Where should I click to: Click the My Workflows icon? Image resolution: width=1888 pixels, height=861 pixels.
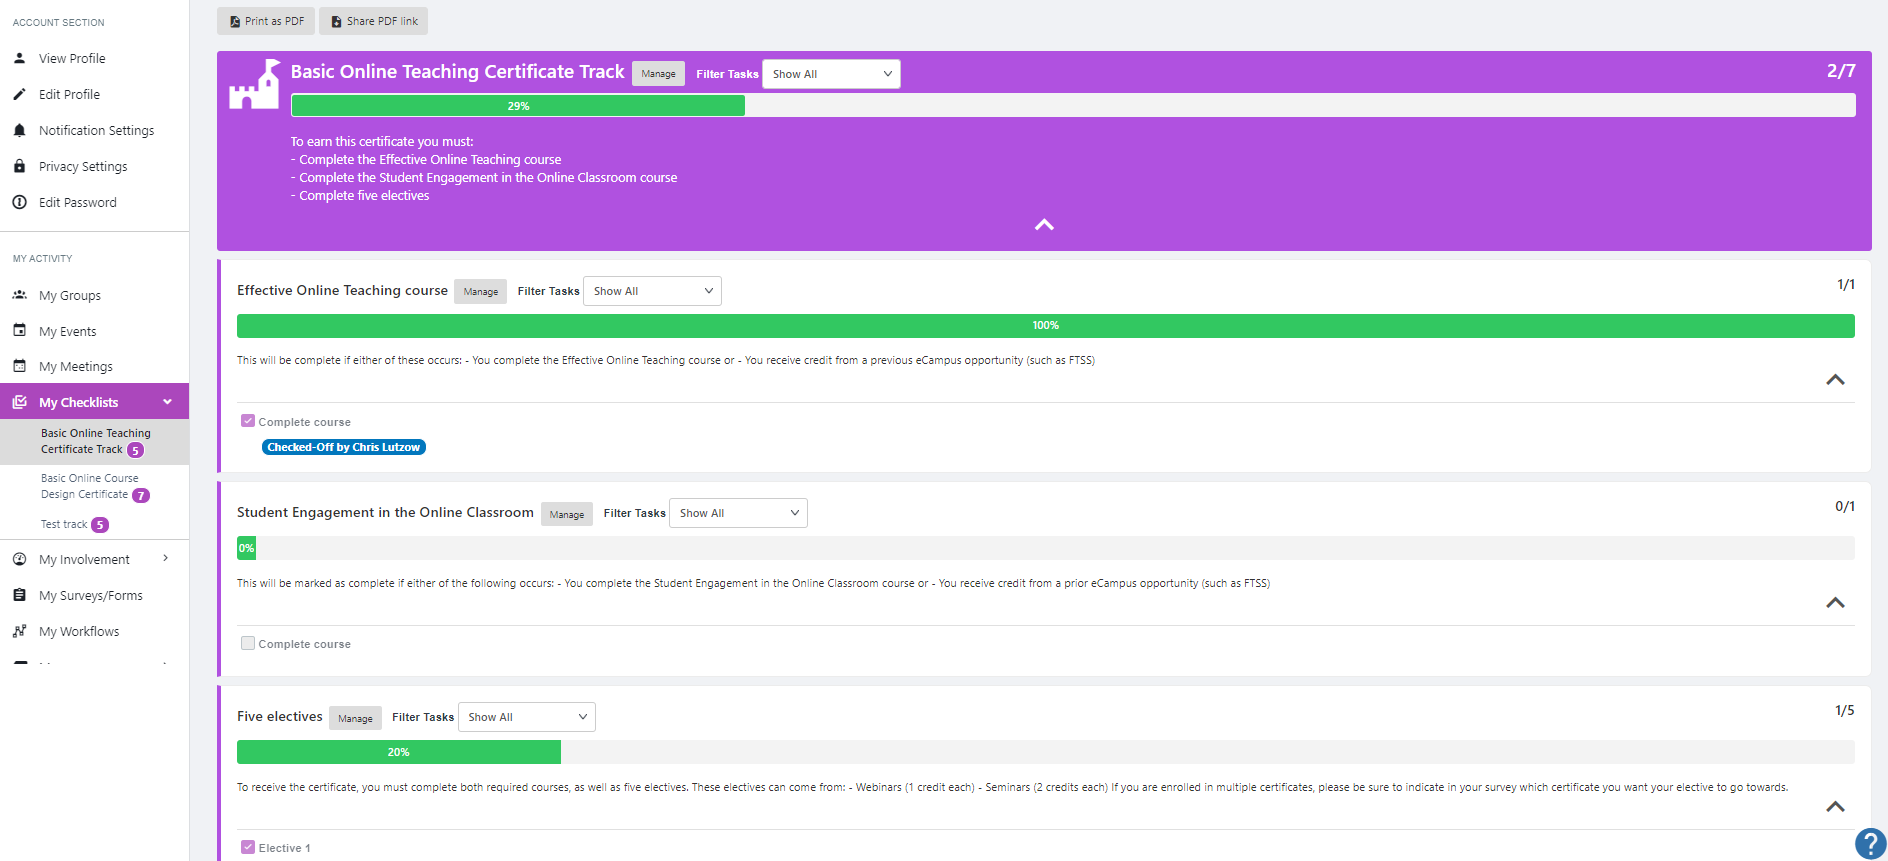click(x=19, y=631)
